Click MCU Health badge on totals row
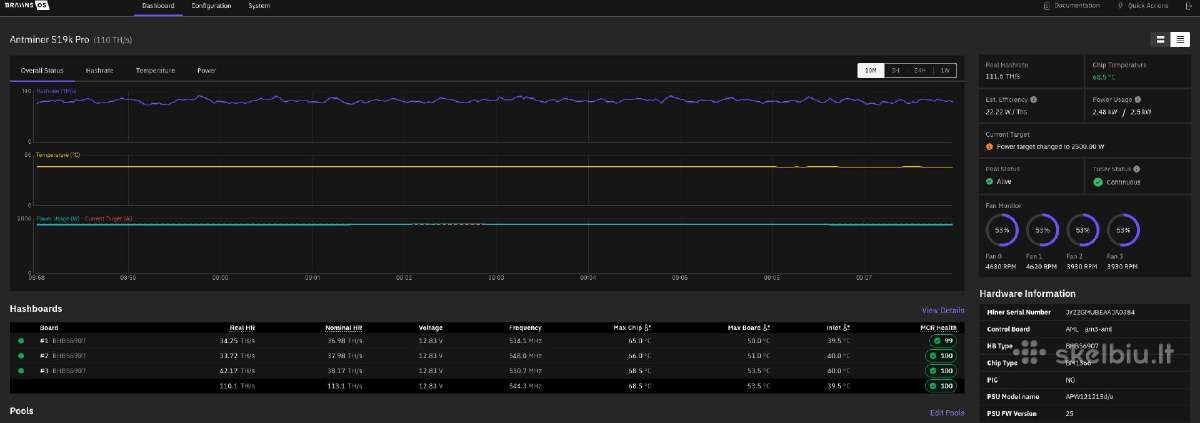Screen dimensions: 1200x423 (940, 385)
